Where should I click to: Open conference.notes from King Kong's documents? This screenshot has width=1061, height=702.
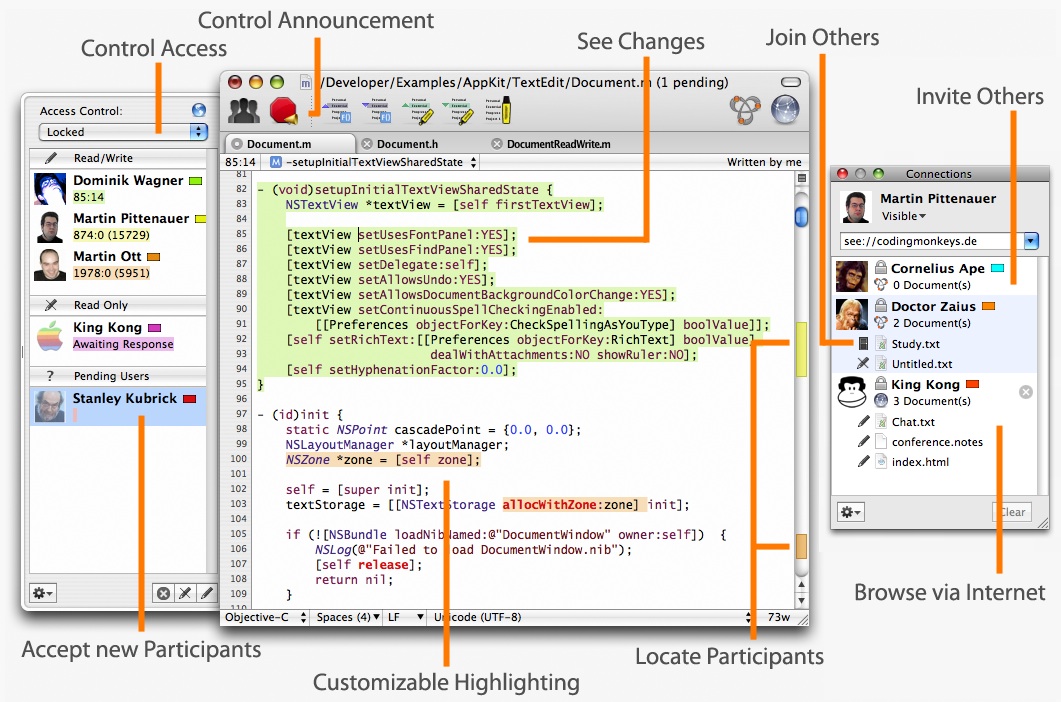[937, 442]
